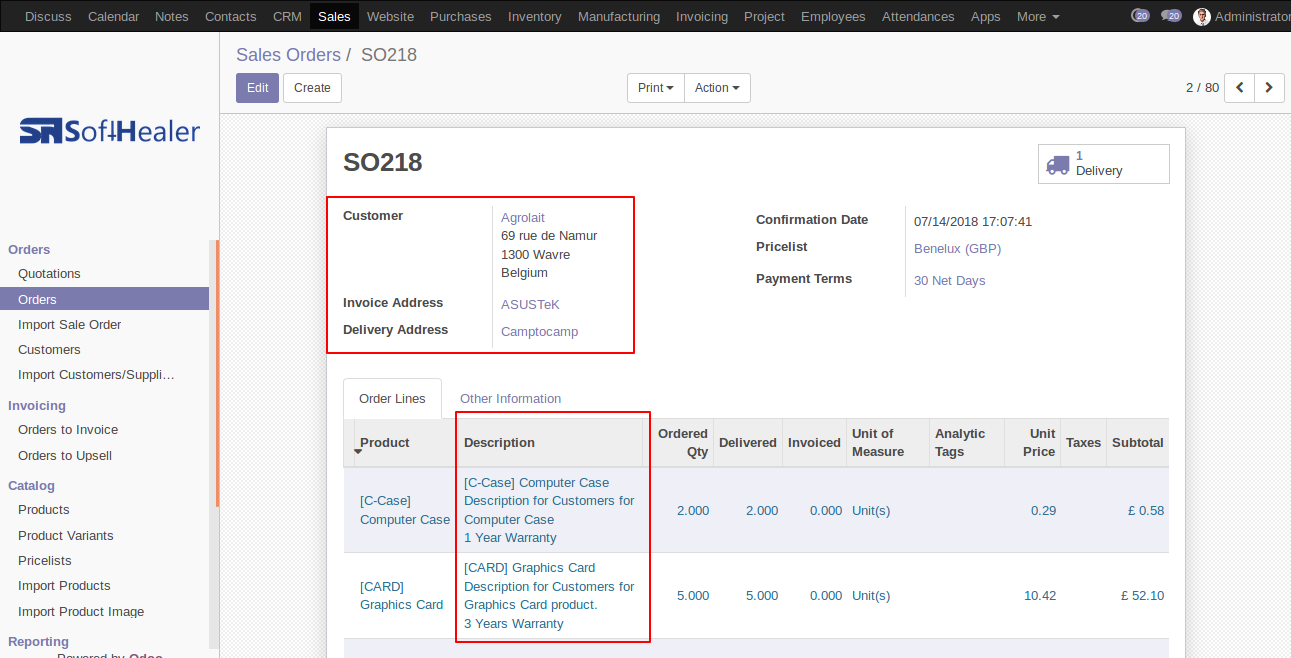Viewport: 1291px width, 658px height.
Task: Open the Manufacturing menu
Action: (x=619, y=16)
